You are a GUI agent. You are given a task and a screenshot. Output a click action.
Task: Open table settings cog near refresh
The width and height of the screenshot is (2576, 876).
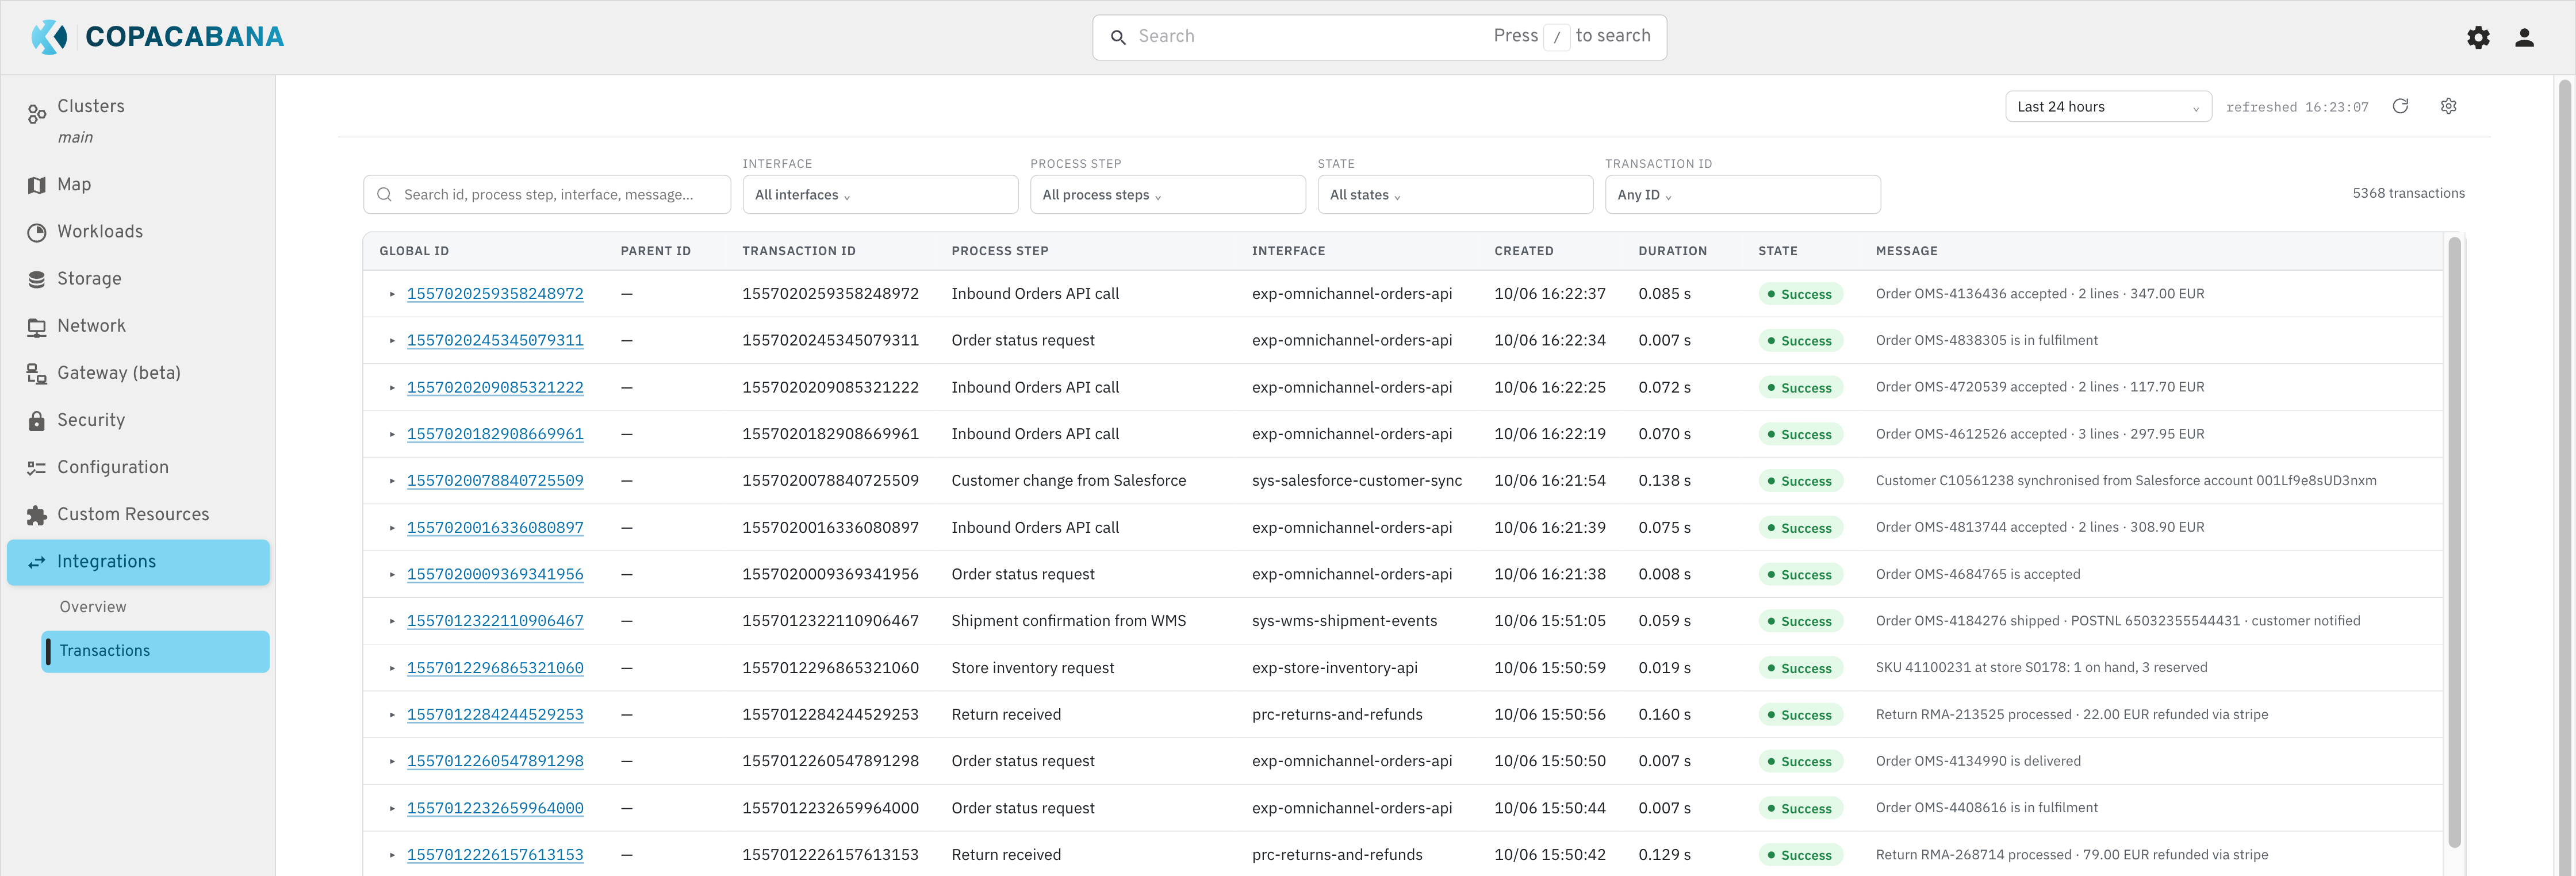tap(2448, 106)
